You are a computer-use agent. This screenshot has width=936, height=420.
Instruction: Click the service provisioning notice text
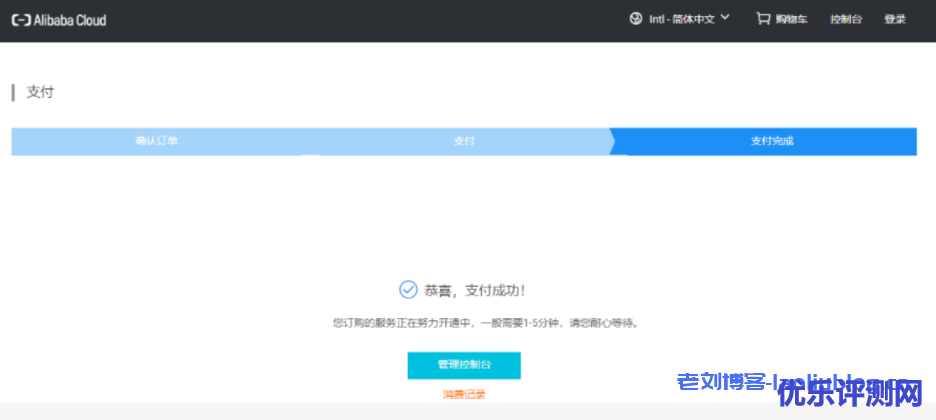[x=485, y=323]
